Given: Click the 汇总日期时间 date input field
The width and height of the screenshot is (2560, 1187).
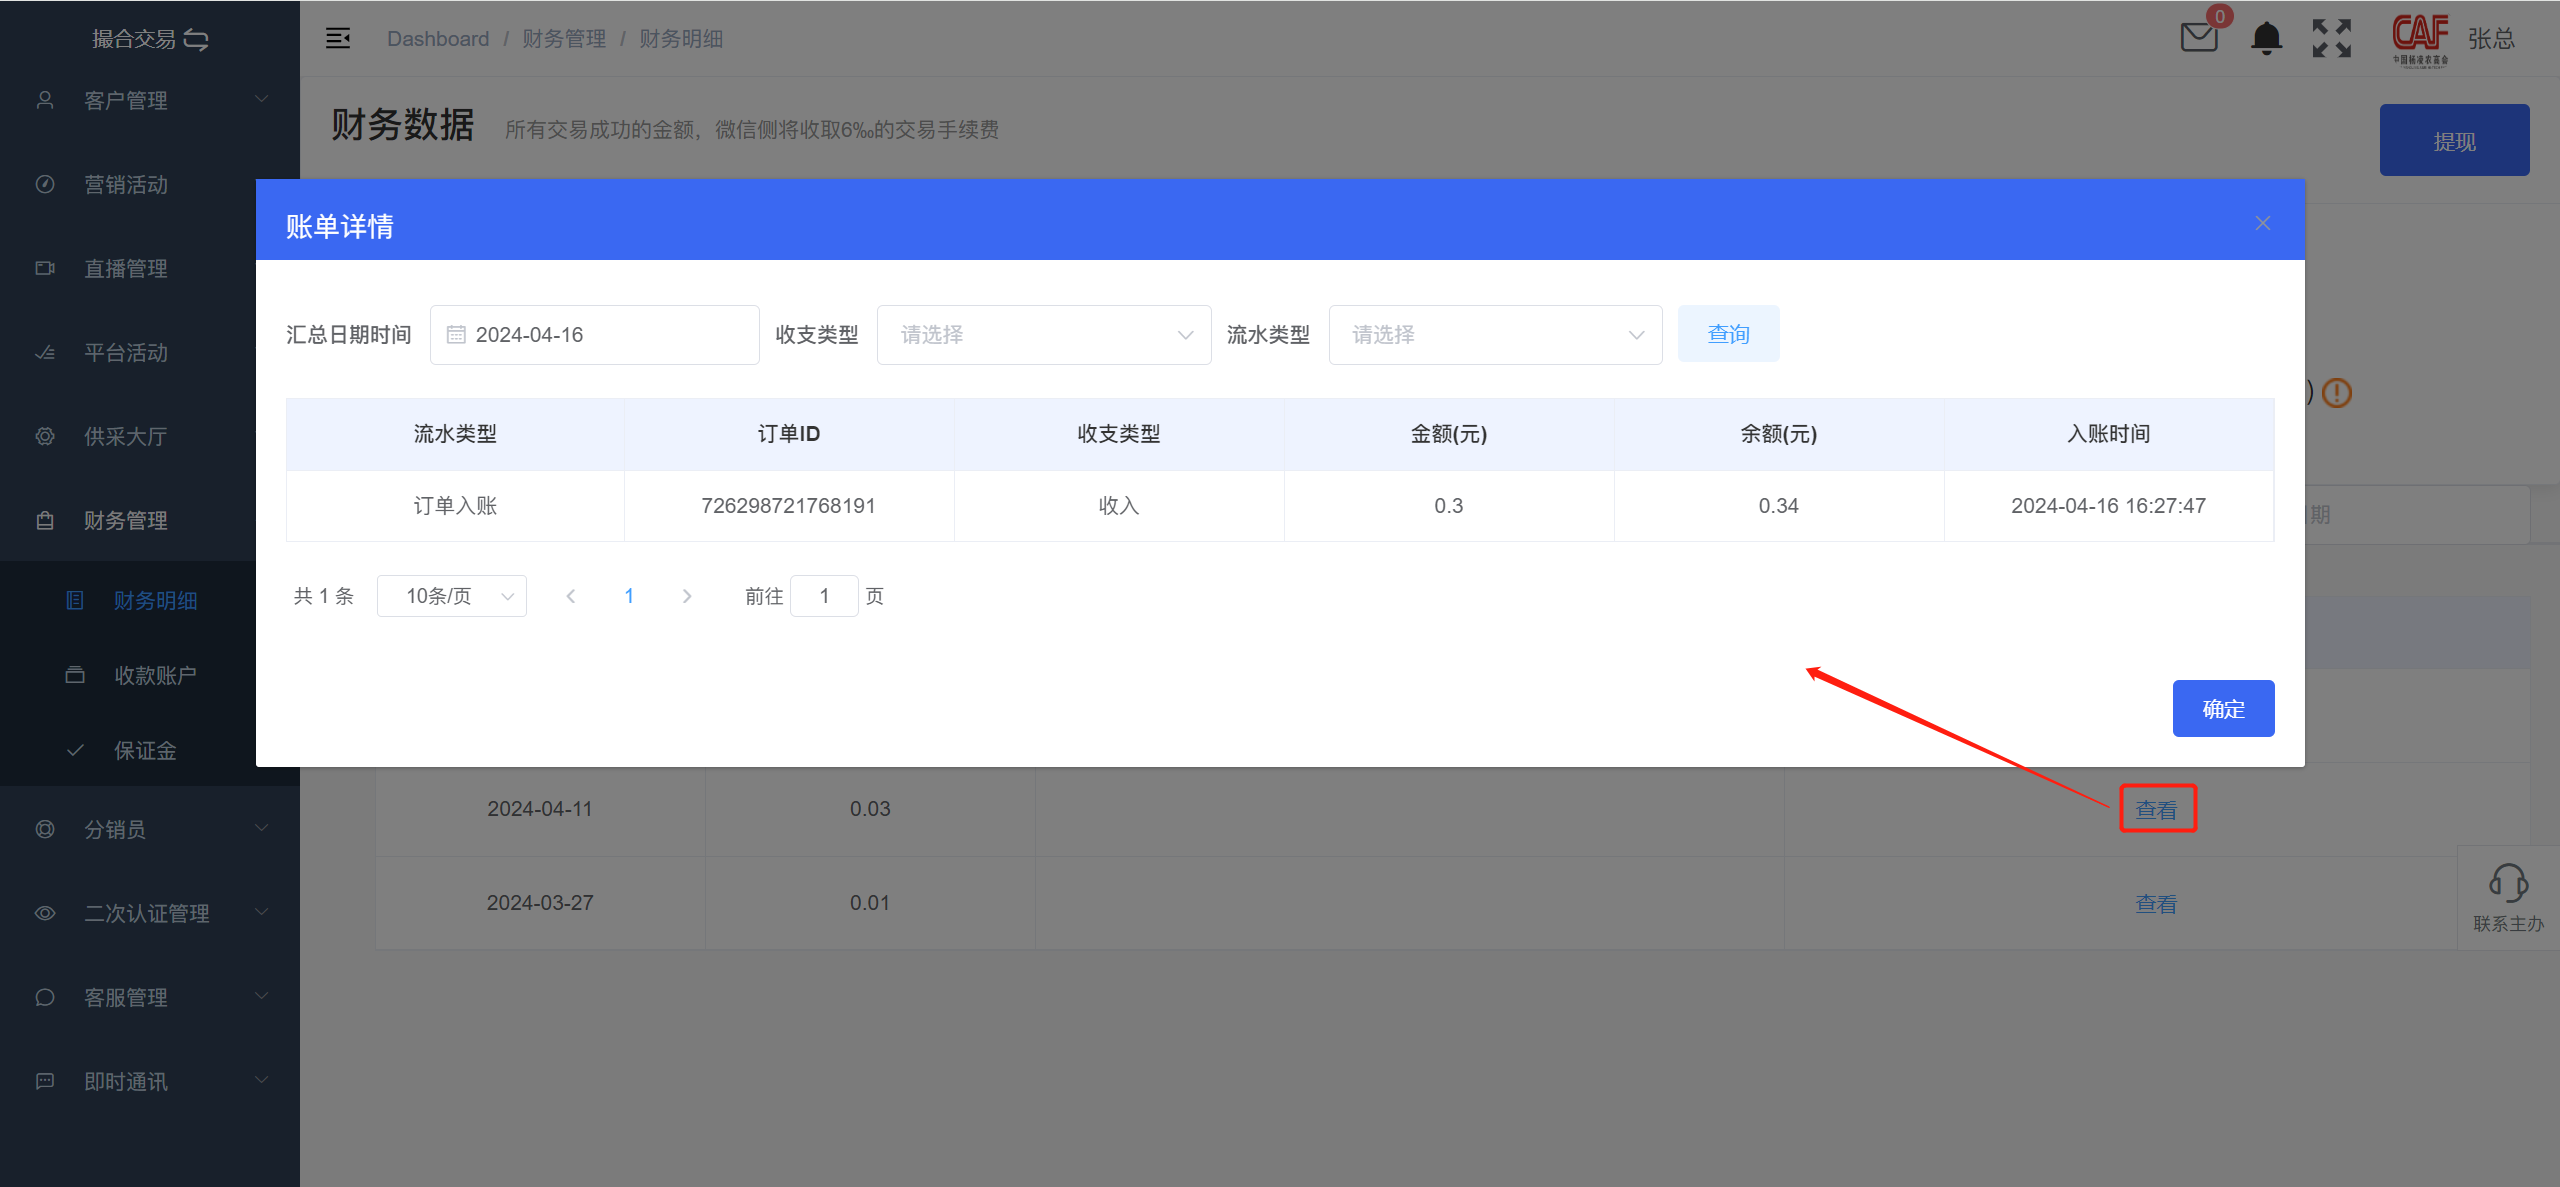Looking at the screenshot, I should point(595,335).
